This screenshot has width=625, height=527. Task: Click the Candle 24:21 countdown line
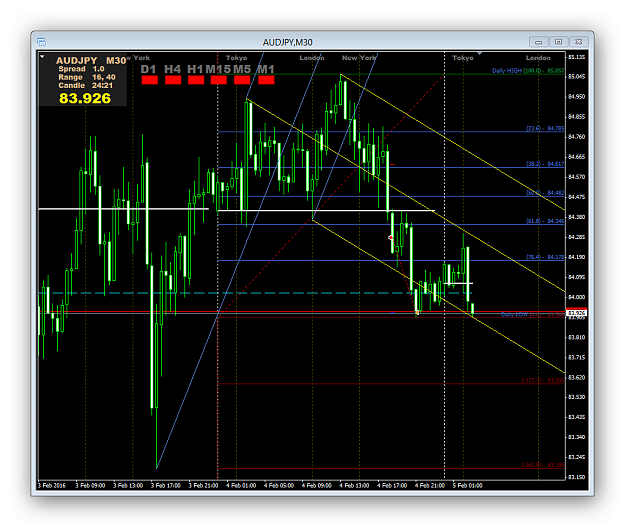pos(85,86)
